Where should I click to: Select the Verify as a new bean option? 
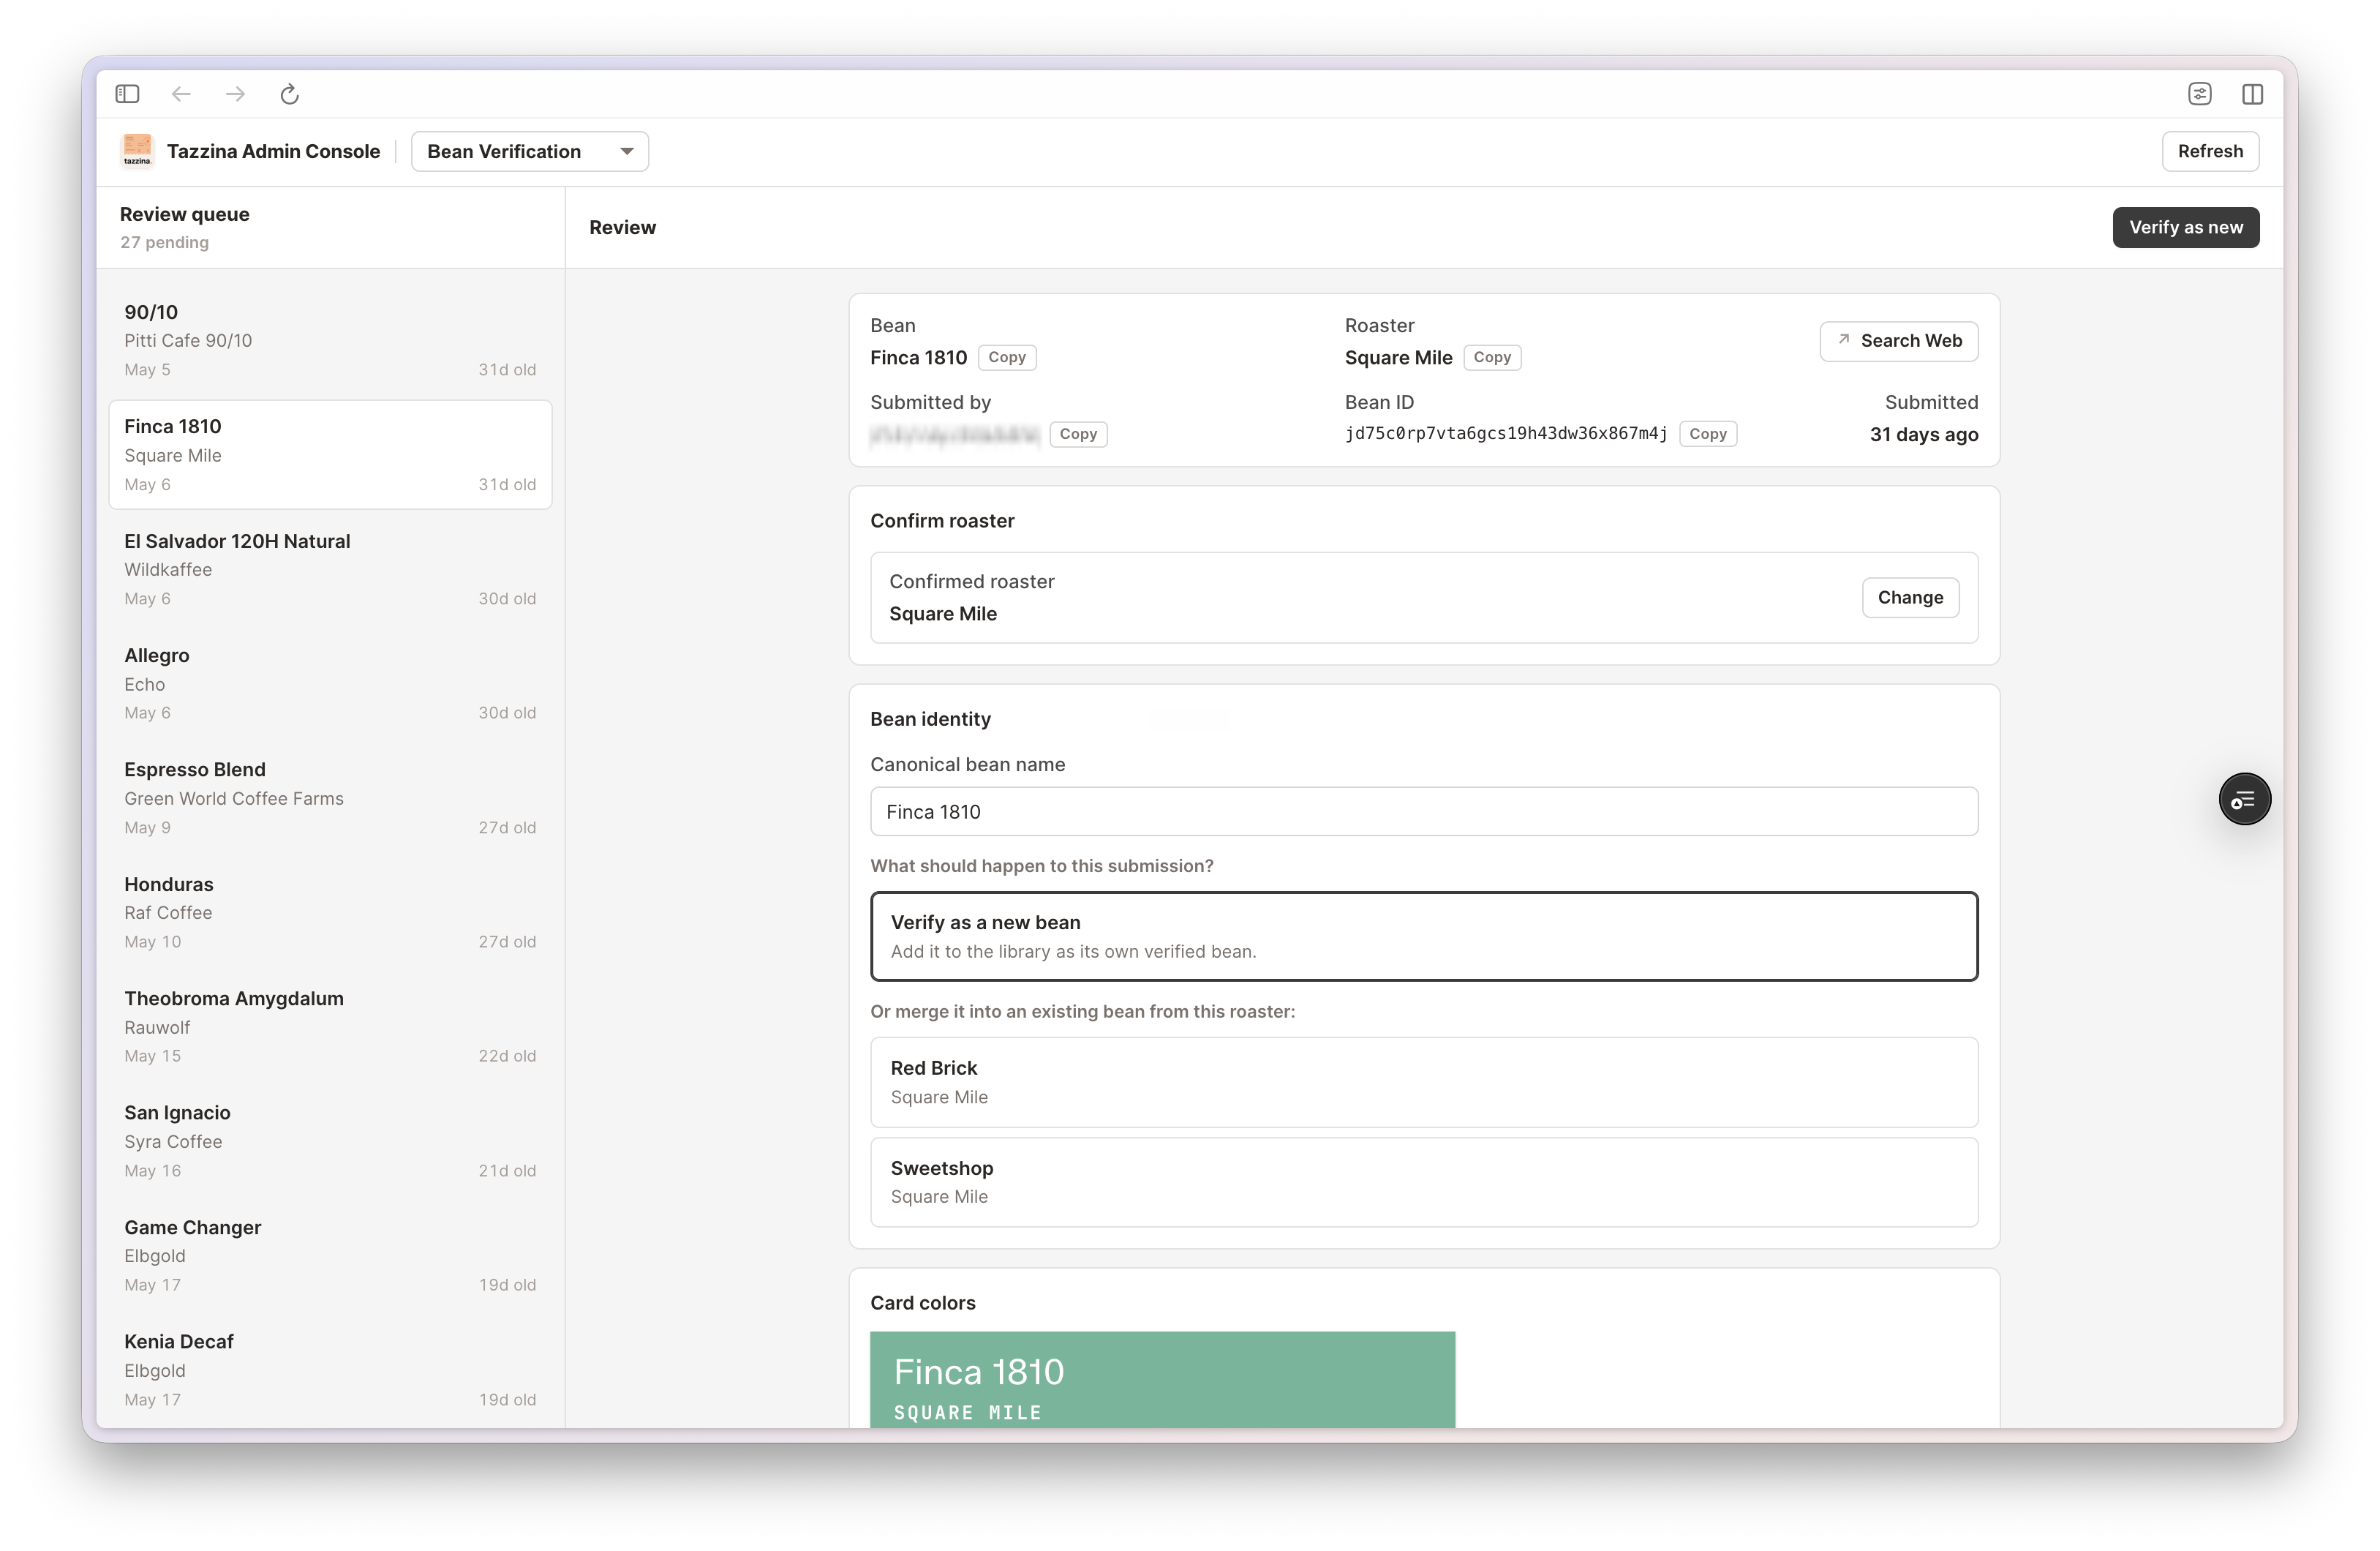click(x=1423, y=936)
